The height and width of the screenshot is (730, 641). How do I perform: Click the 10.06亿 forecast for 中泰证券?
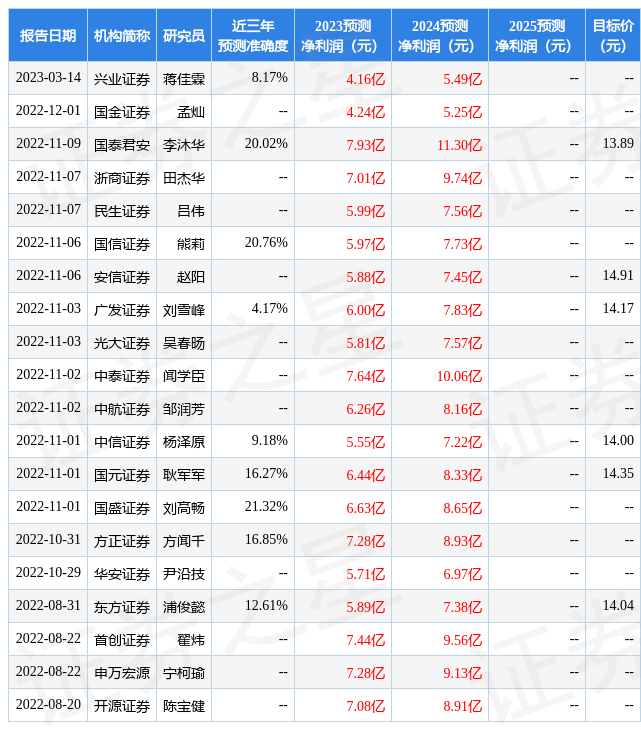coord(459,376)
